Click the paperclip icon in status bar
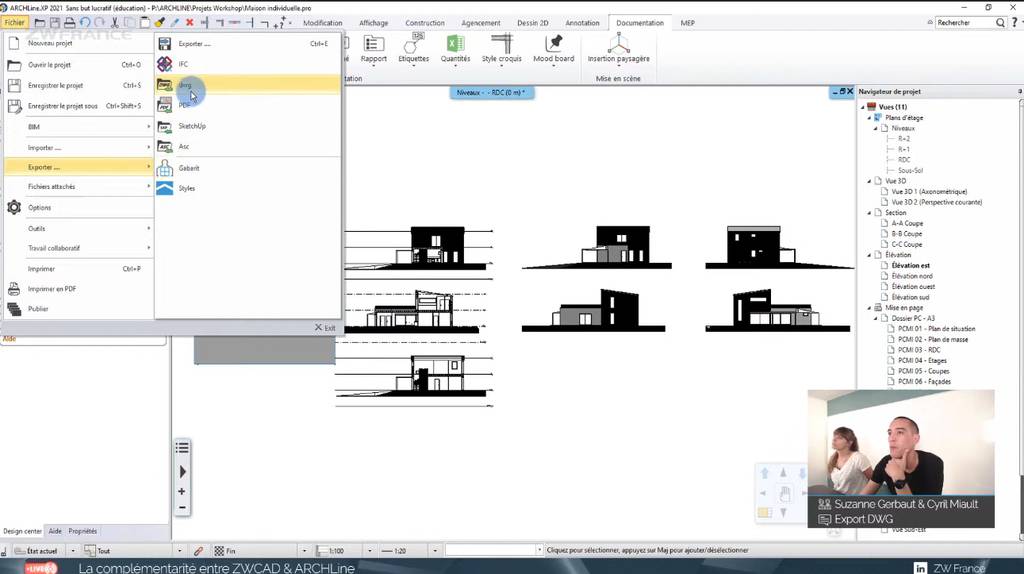1024x574 pixels. point(198,551)
